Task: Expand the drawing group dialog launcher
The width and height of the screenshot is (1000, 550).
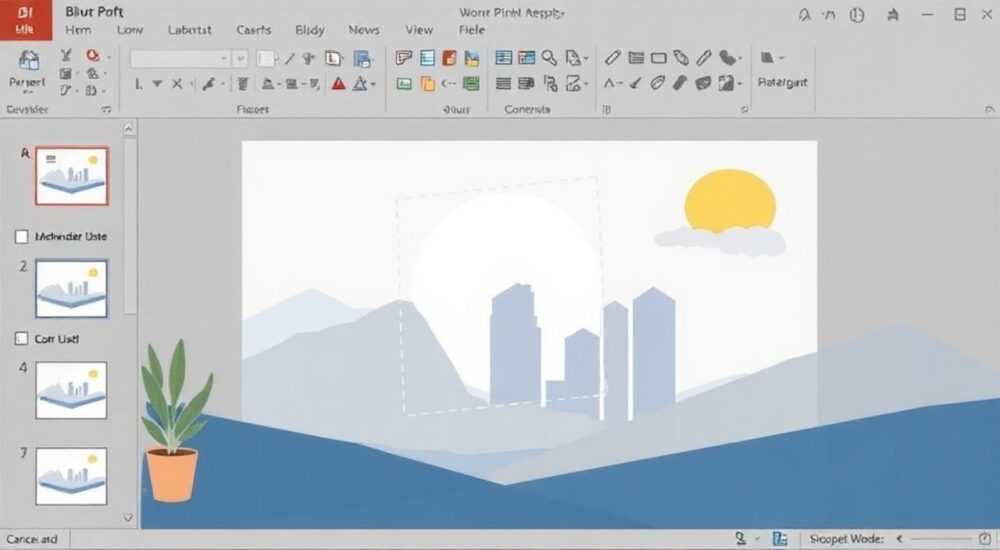Action: tap(744, 110)
